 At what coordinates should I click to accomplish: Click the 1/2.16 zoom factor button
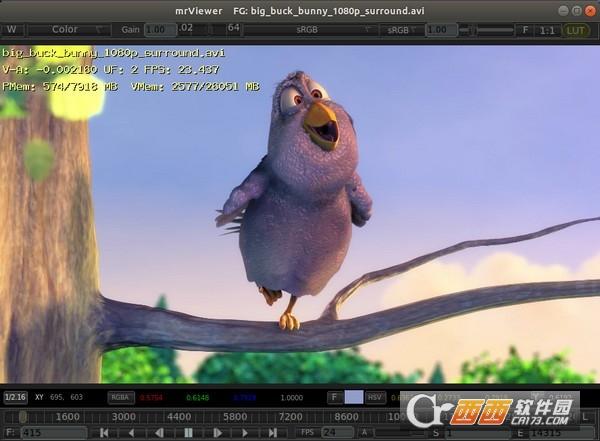click(15, 397)
